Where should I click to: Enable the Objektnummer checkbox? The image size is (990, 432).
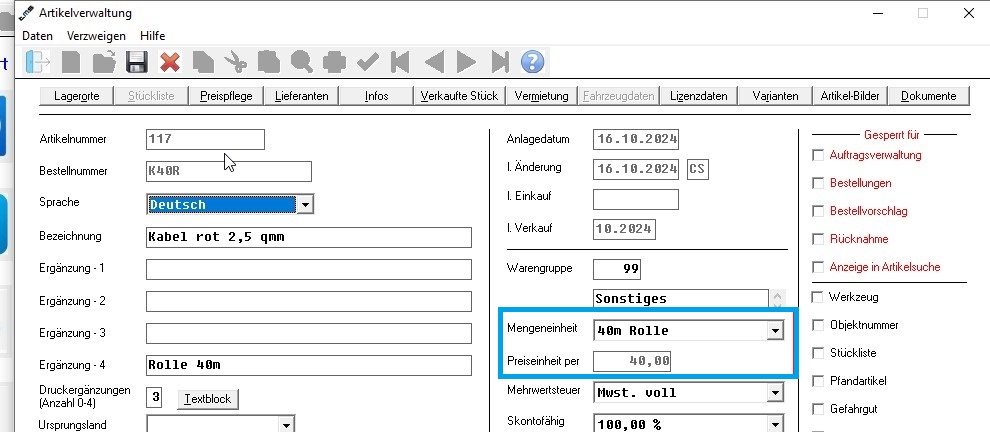click(818, 325)
